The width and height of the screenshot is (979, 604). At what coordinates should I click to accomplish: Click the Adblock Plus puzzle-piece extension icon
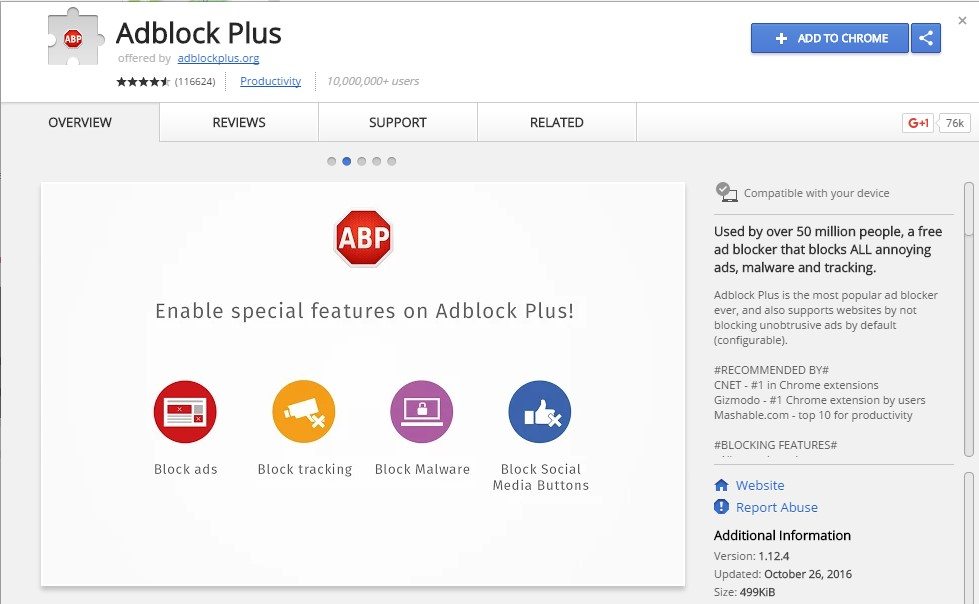coord(74,37)
